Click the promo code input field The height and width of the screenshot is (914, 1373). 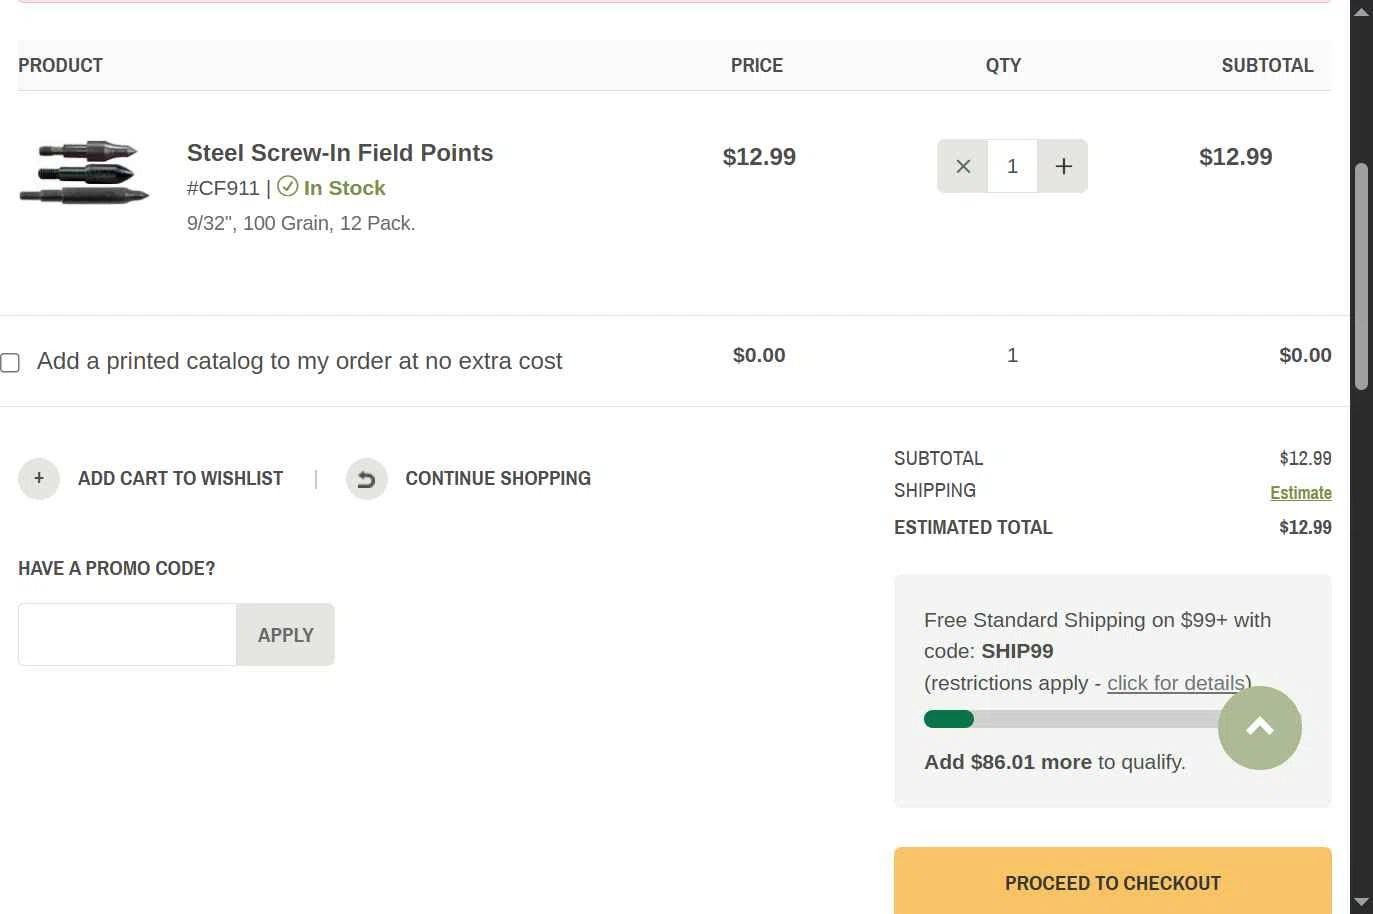pyautogui.click(x=127, y=634)
